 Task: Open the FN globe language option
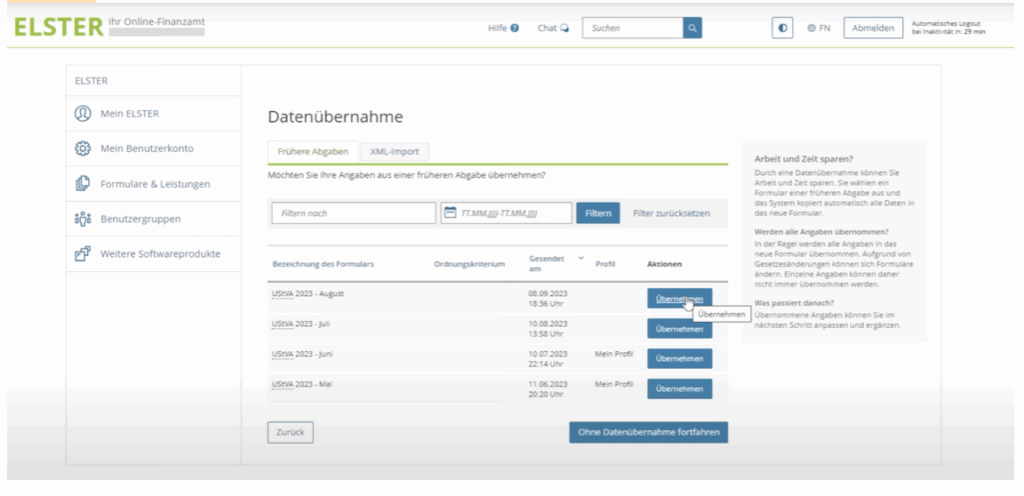point(818,28)
